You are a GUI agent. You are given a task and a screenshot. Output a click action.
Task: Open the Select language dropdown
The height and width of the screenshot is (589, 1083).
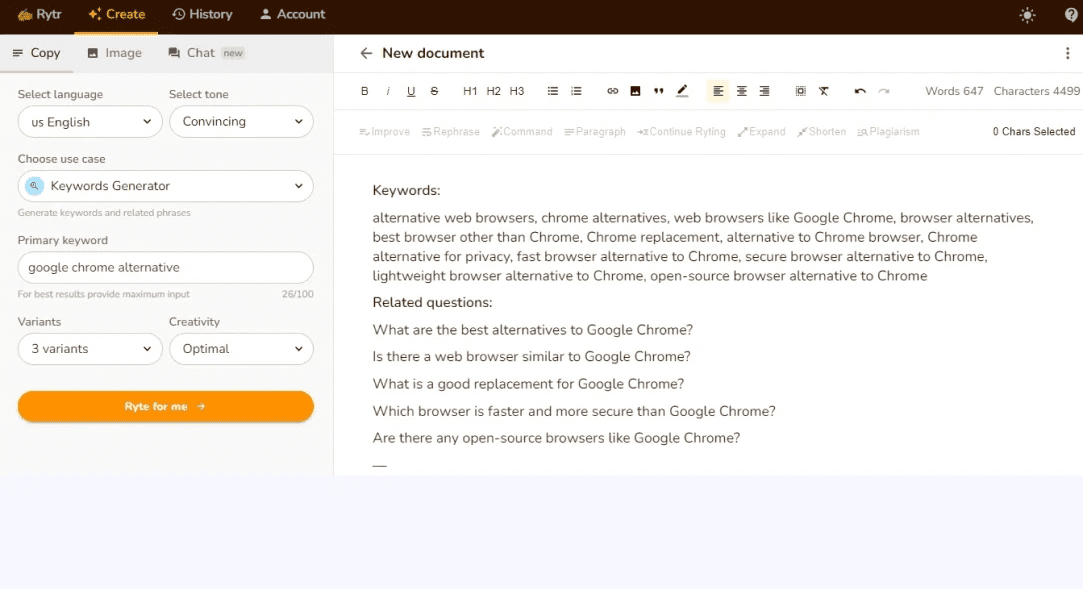point(90,122)
